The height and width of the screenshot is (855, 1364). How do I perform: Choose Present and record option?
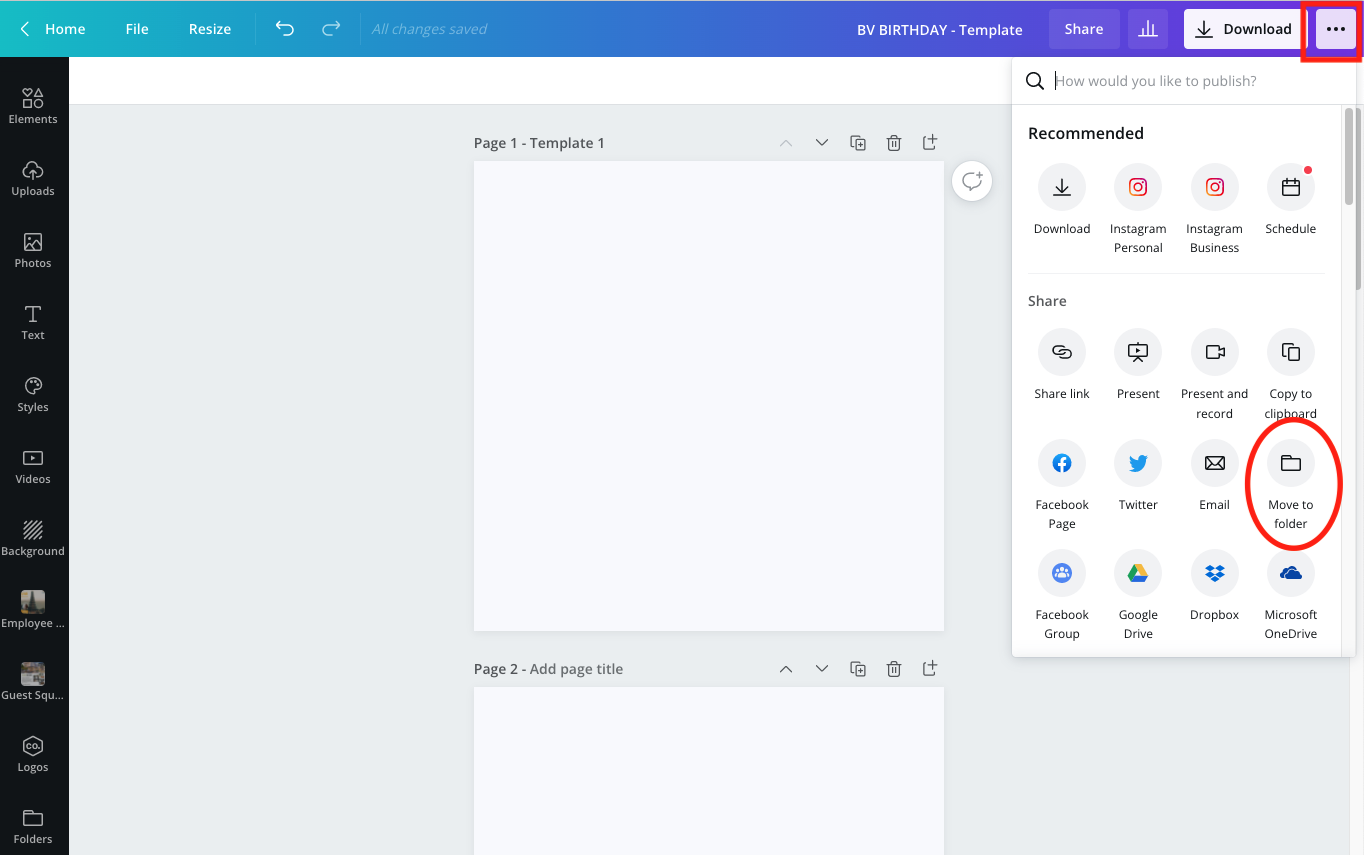coord(1214,352)
